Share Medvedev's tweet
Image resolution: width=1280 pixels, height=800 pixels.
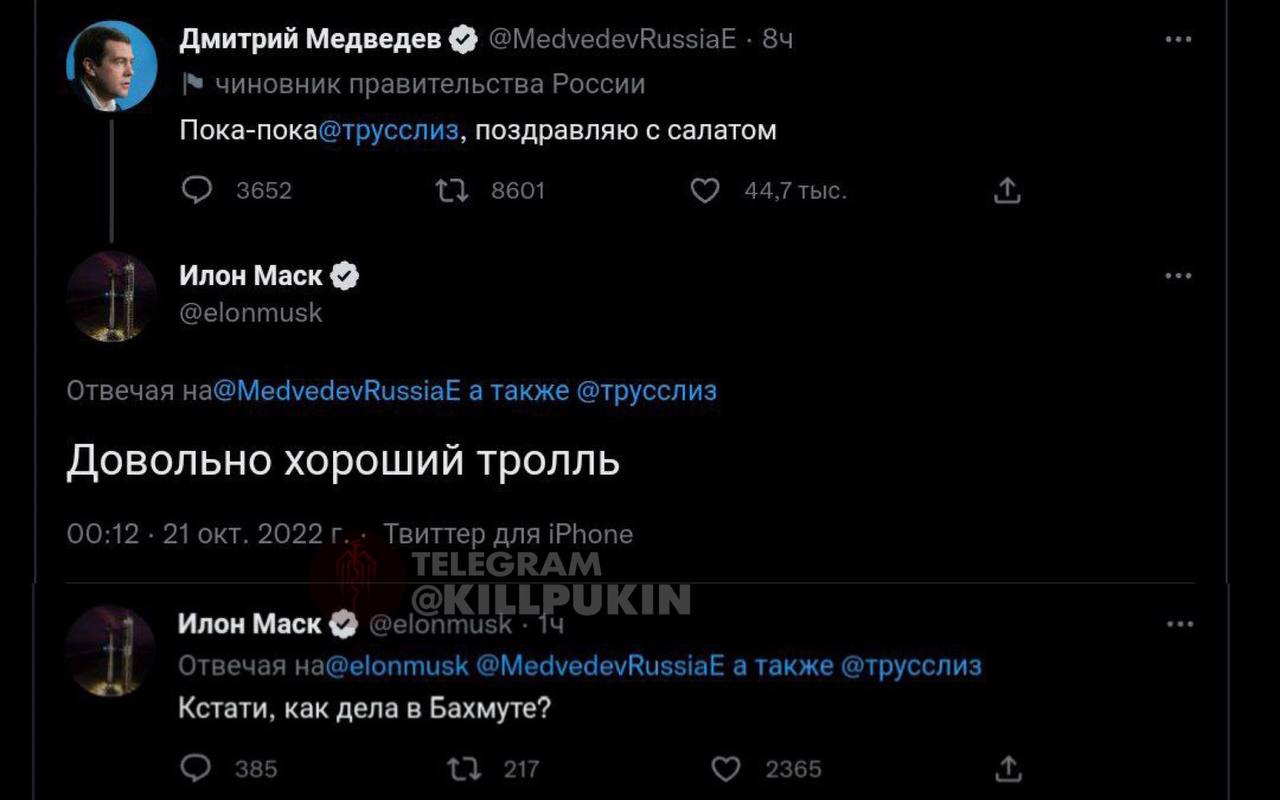[x=1007, y=190]
